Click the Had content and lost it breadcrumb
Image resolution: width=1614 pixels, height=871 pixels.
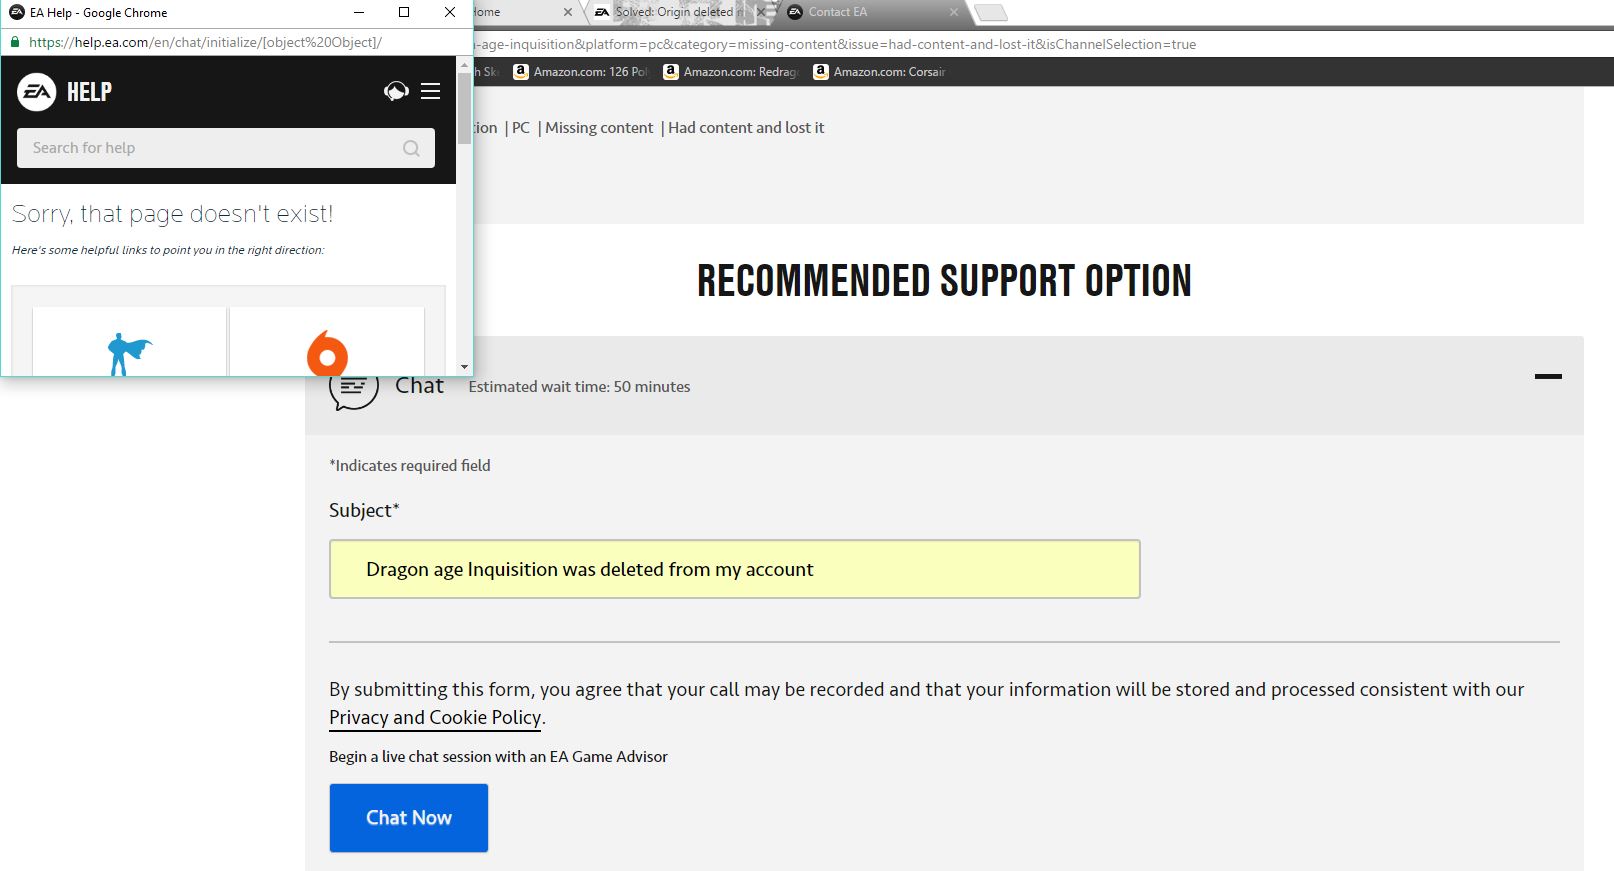746,128
